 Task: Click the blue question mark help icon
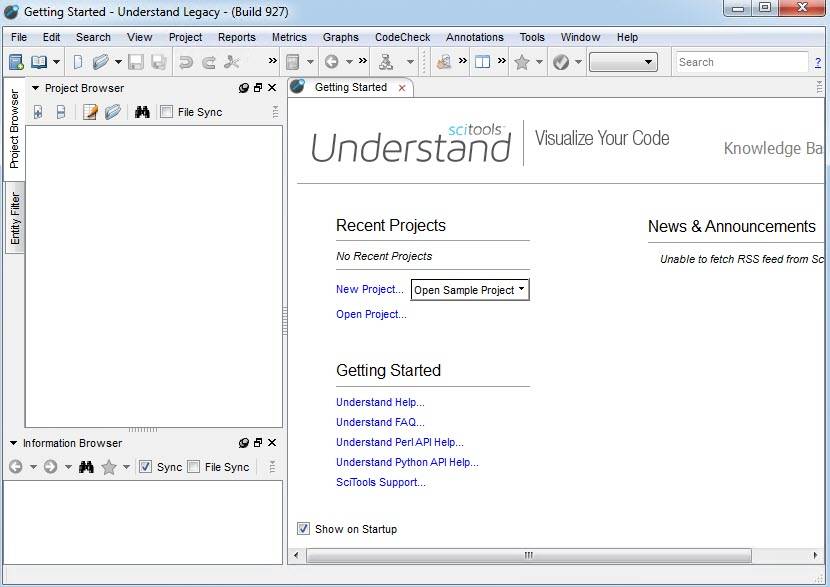pos(818,63)
